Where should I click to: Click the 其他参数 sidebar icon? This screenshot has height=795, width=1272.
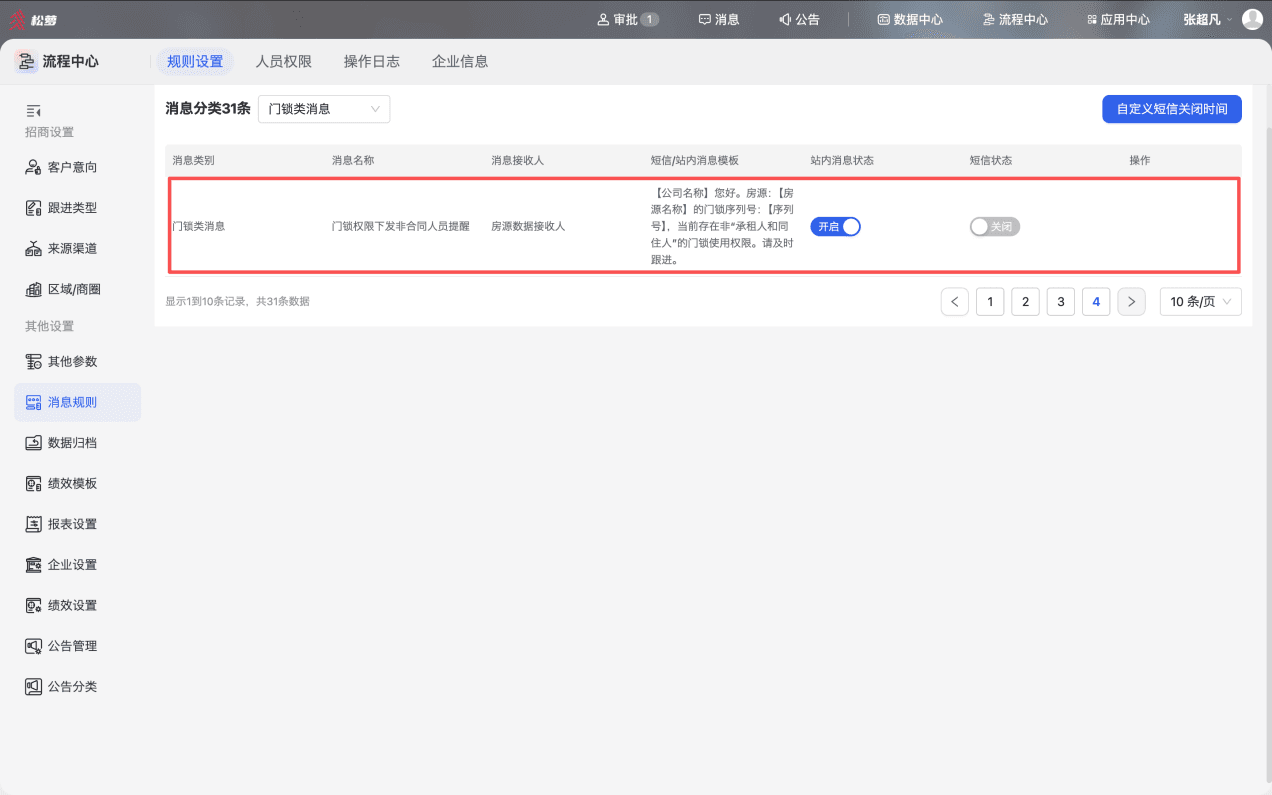click(x=33, y=362)
